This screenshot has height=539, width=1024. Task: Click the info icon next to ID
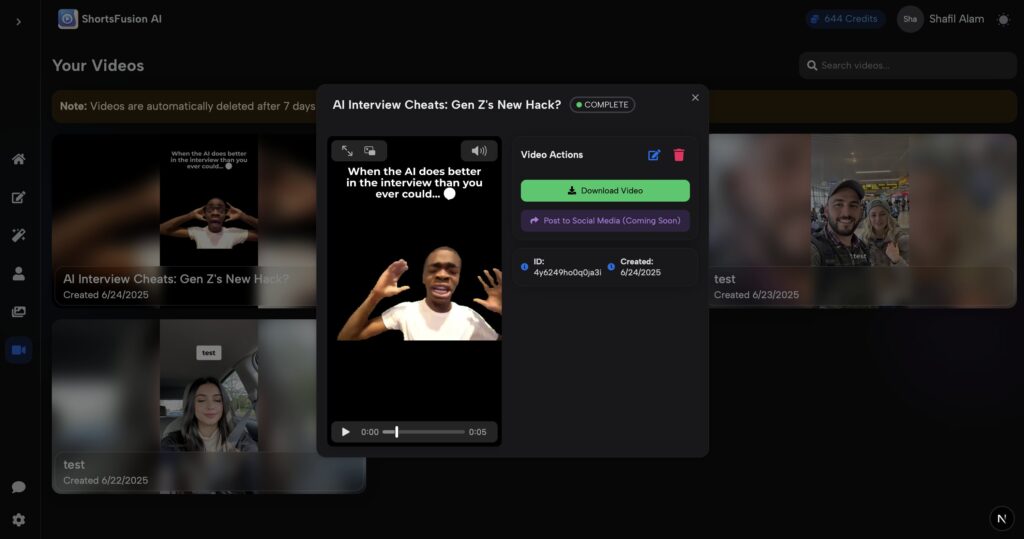tap(524, 267)
